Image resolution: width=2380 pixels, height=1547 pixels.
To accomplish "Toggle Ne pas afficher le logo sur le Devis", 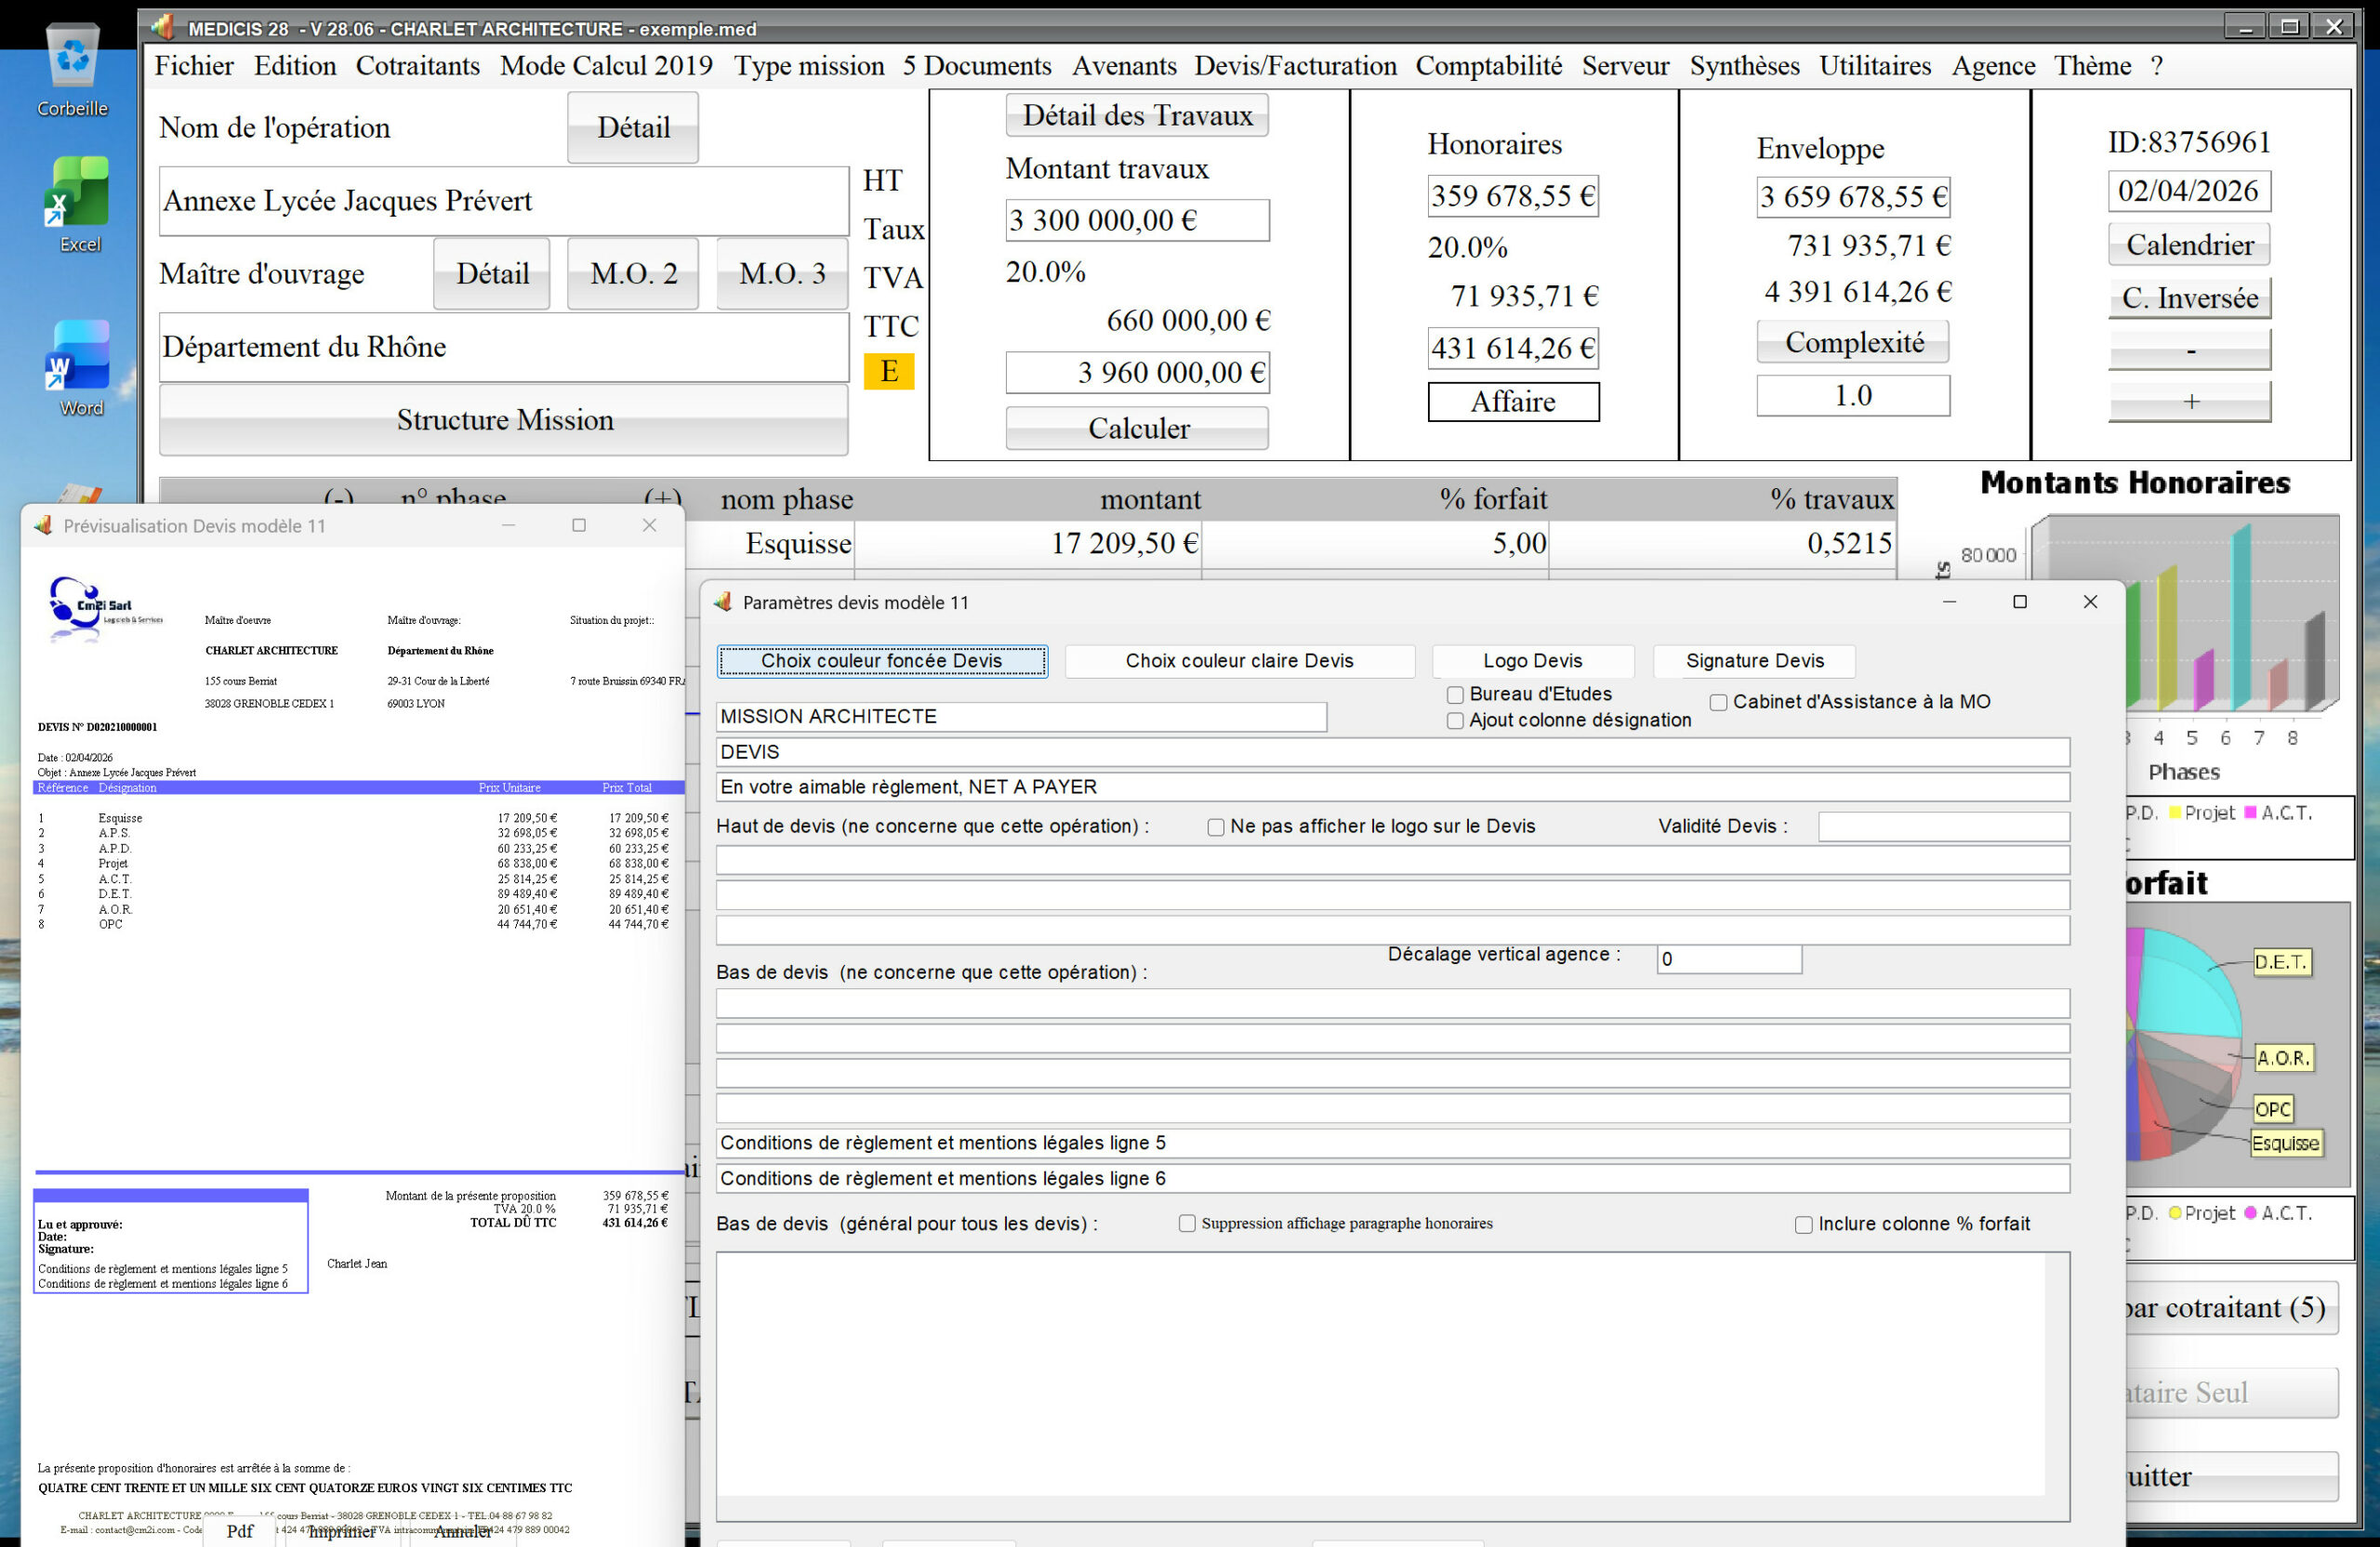I will pos(1216,827).
